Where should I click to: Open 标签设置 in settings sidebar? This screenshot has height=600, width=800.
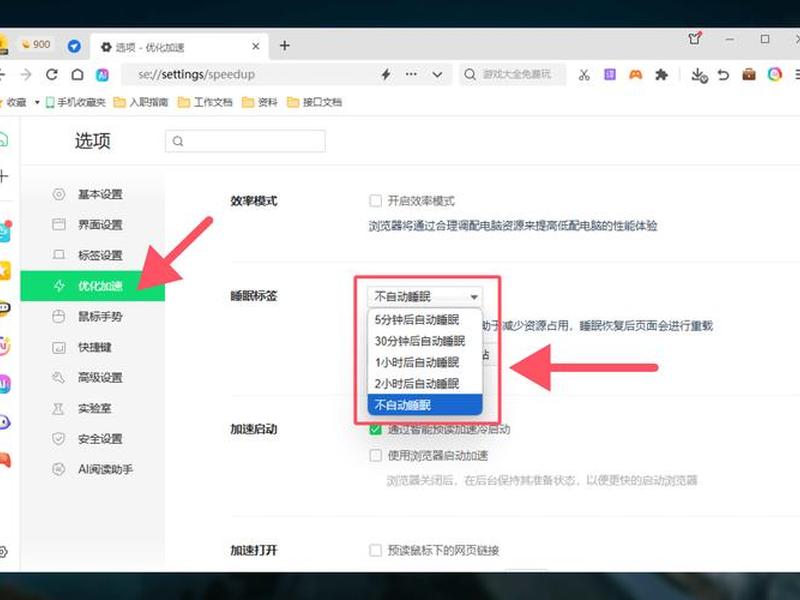tap(92, 255)
